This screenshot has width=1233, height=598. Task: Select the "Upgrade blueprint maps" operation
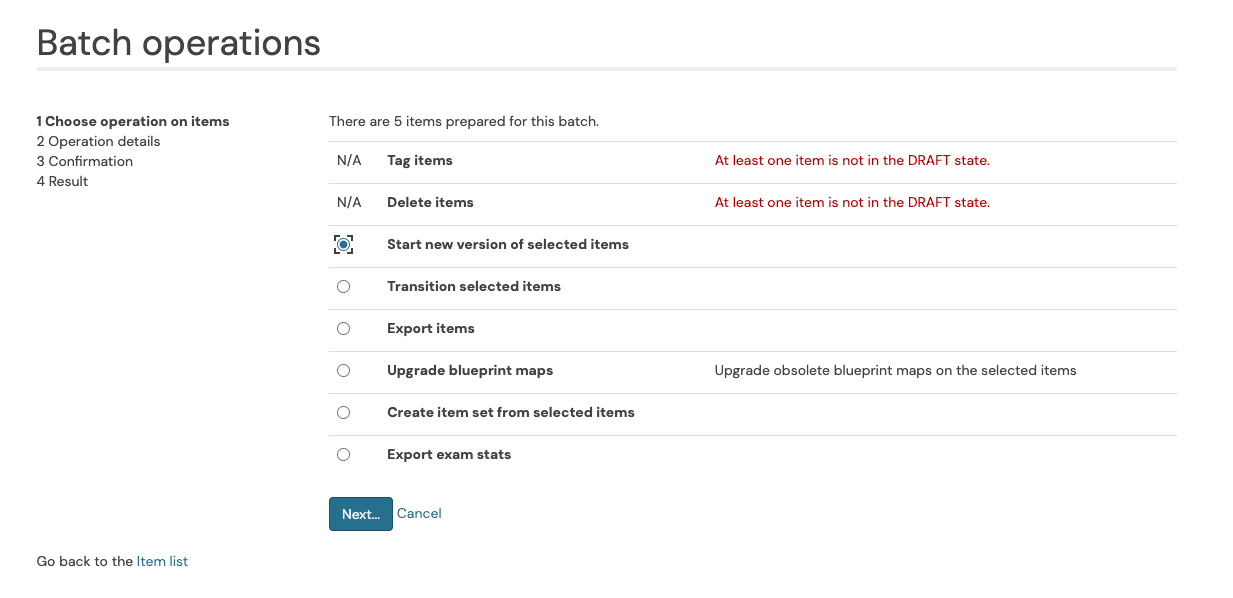pyautogui.click(x=343, y=370)
